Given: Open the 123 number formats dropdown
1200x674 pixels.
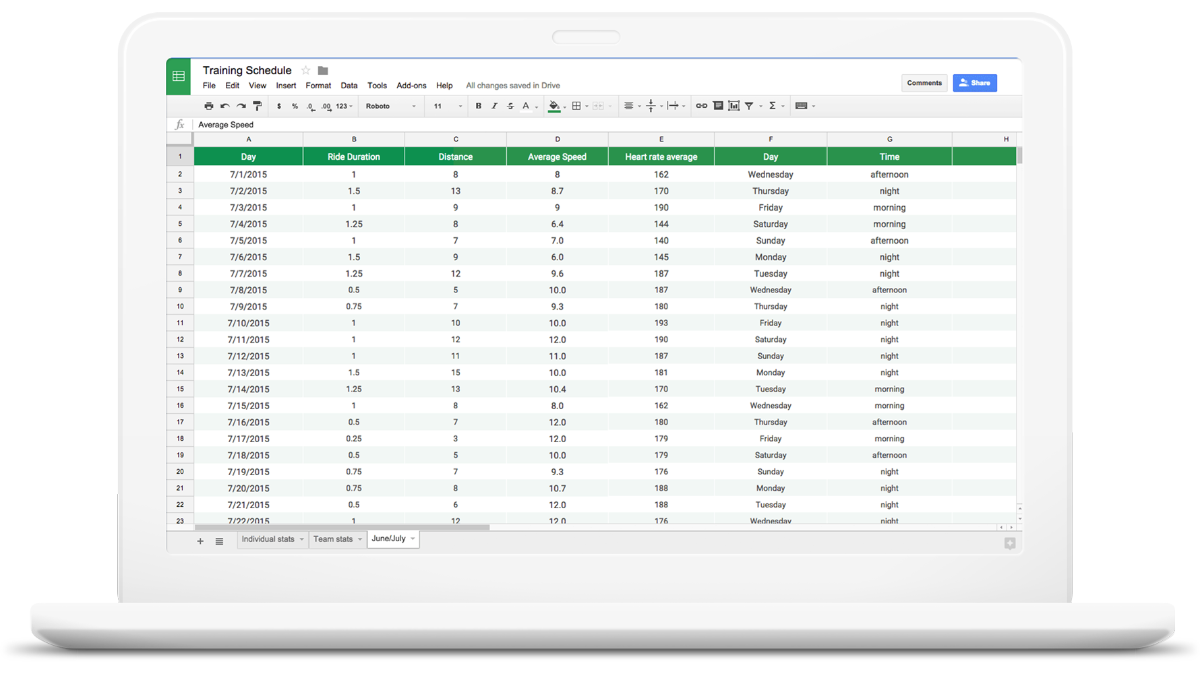Looking at the screenshot, I should tap(344, 106).
